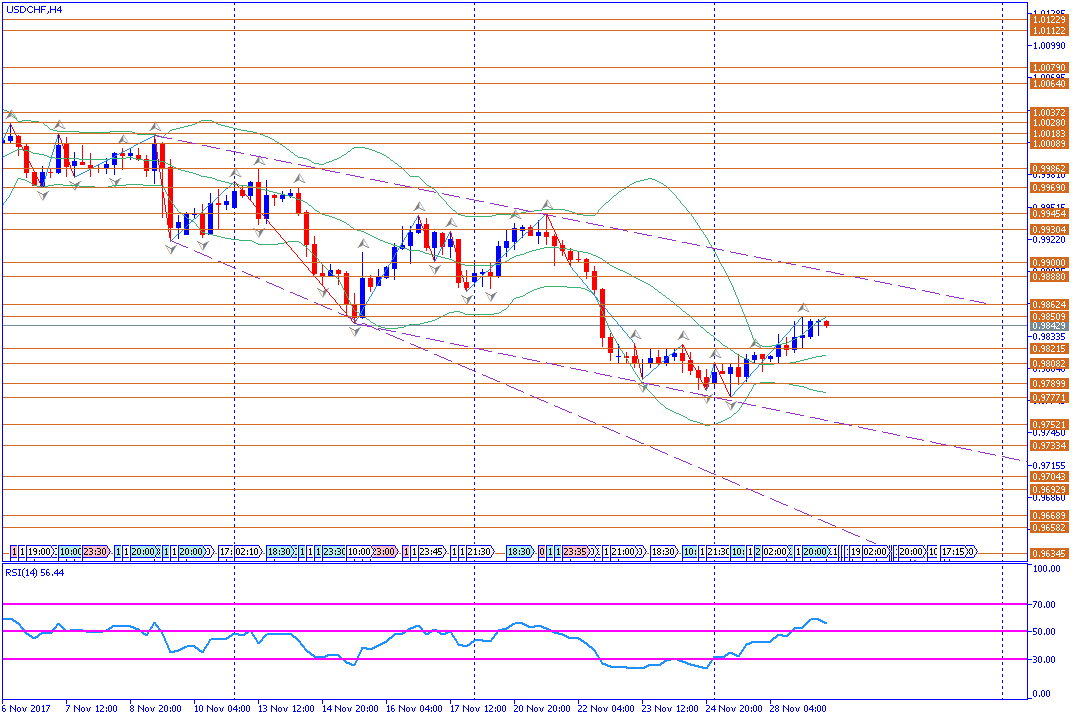
Task: Click the 0.97771 price level label
Action: [x=1049, y=398]
